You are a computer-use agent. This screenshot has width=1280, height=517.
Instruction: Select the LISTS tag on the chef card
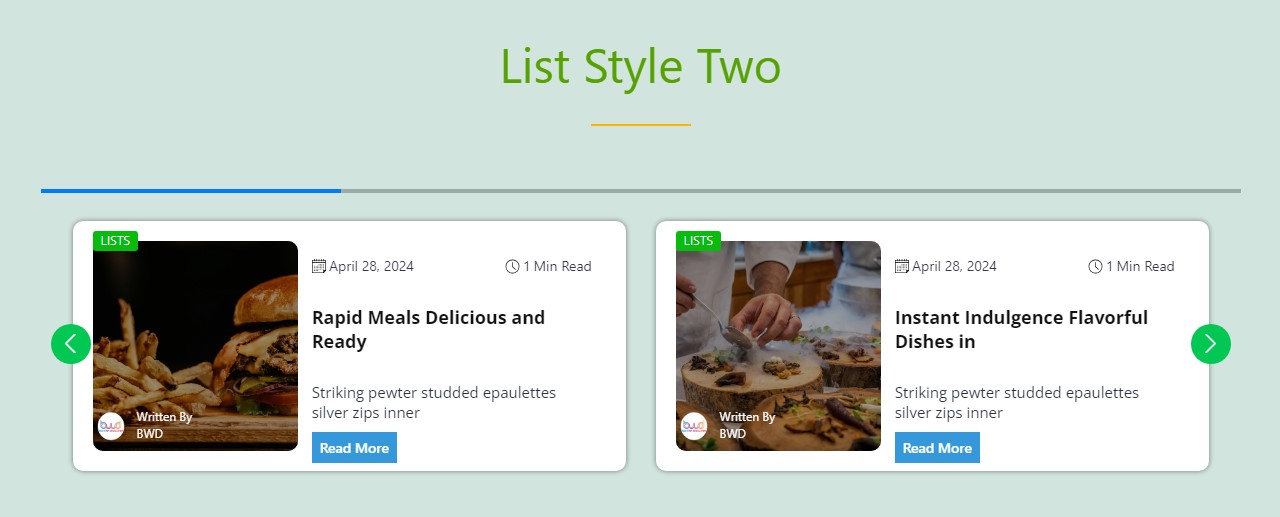pos(698,241)
